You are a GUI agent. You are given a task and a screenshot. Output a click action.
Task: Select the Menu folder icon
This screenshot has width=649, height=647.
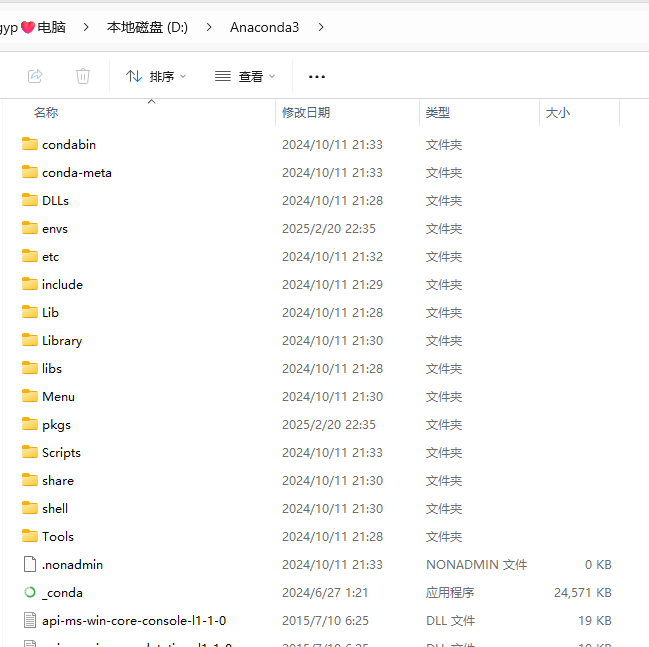30,396
